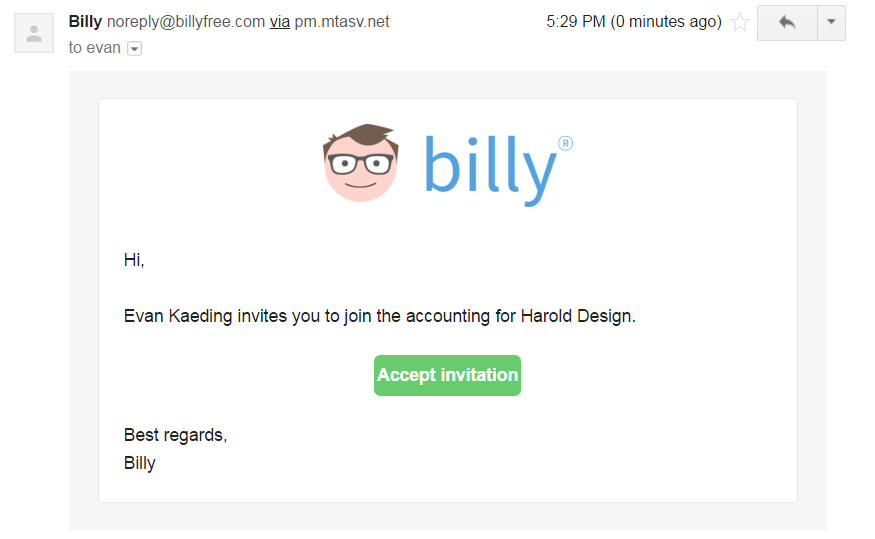Click the Accept invitation button

click(x=447, y=375)
